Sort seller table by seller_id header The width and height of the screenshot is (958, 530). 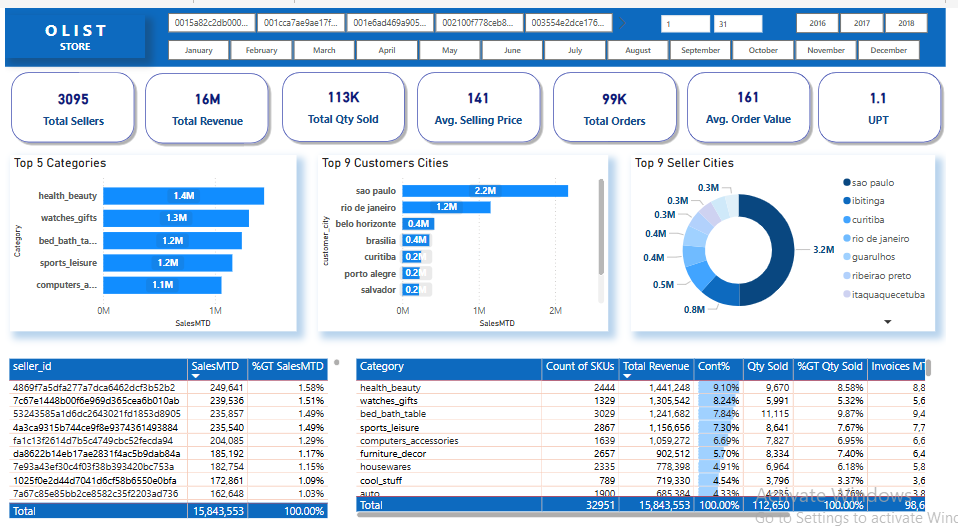pos(98,367)
